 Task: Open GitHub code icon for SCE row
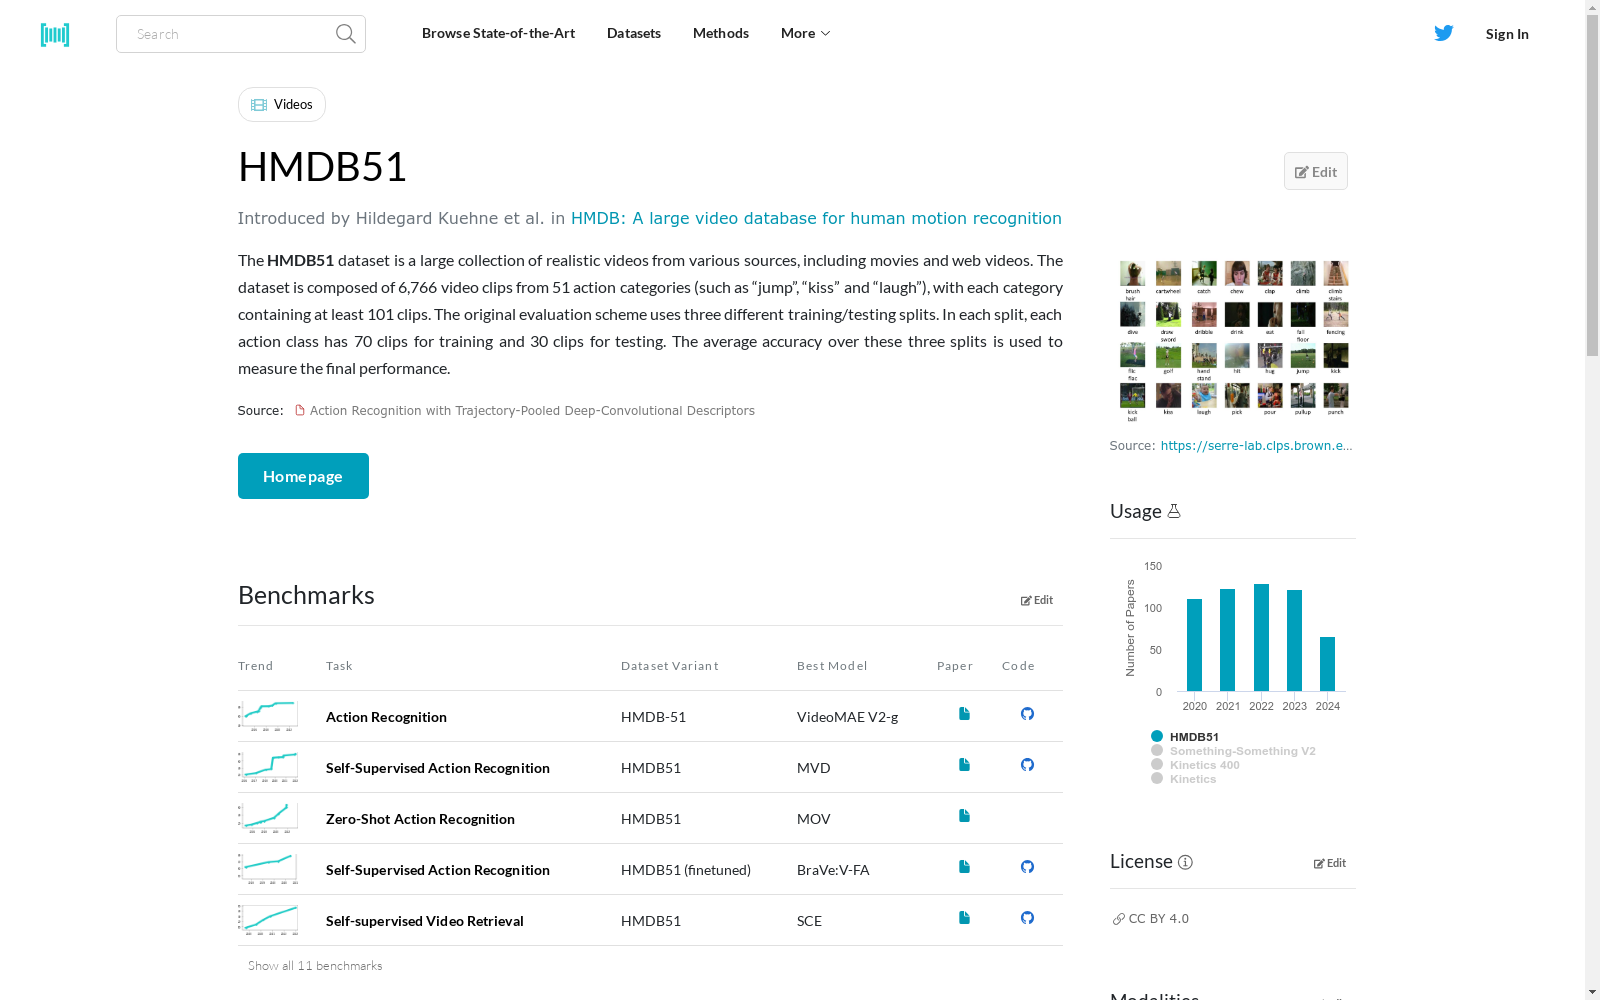point(1027,918)
